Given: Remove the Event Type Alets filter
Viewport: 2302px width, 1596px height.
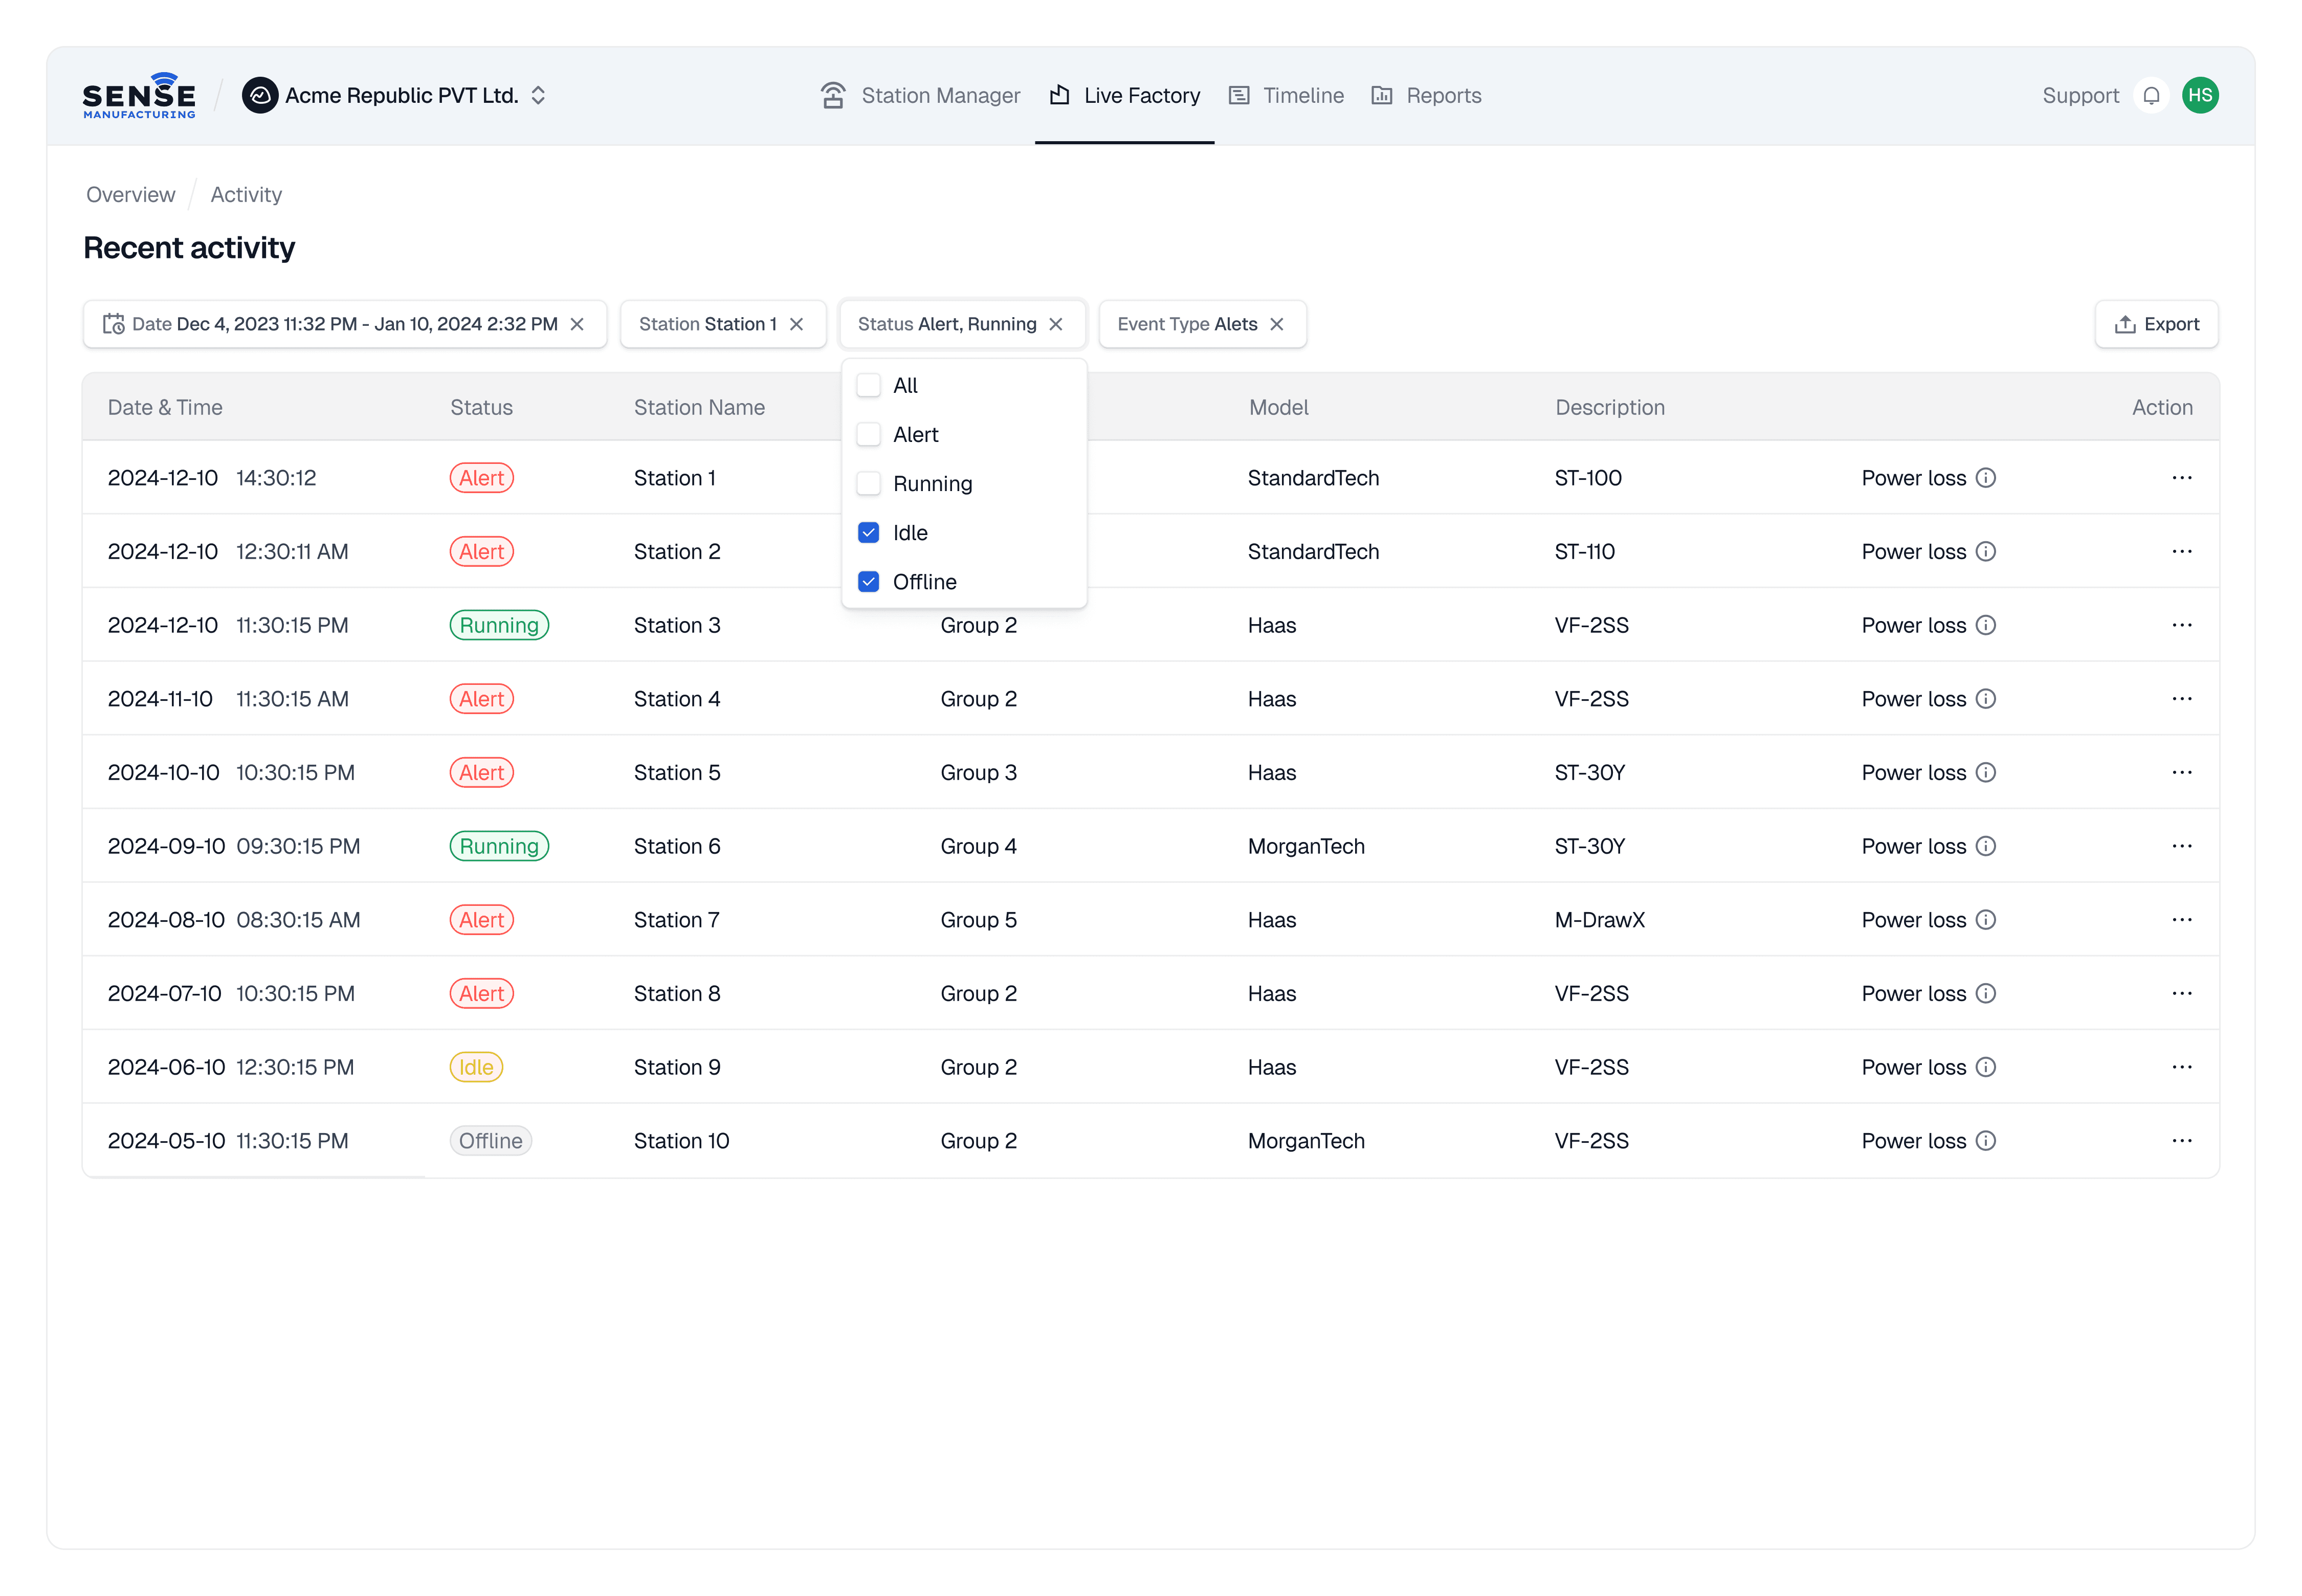Looking at the screenshot, I should [x=1276, y=324].
